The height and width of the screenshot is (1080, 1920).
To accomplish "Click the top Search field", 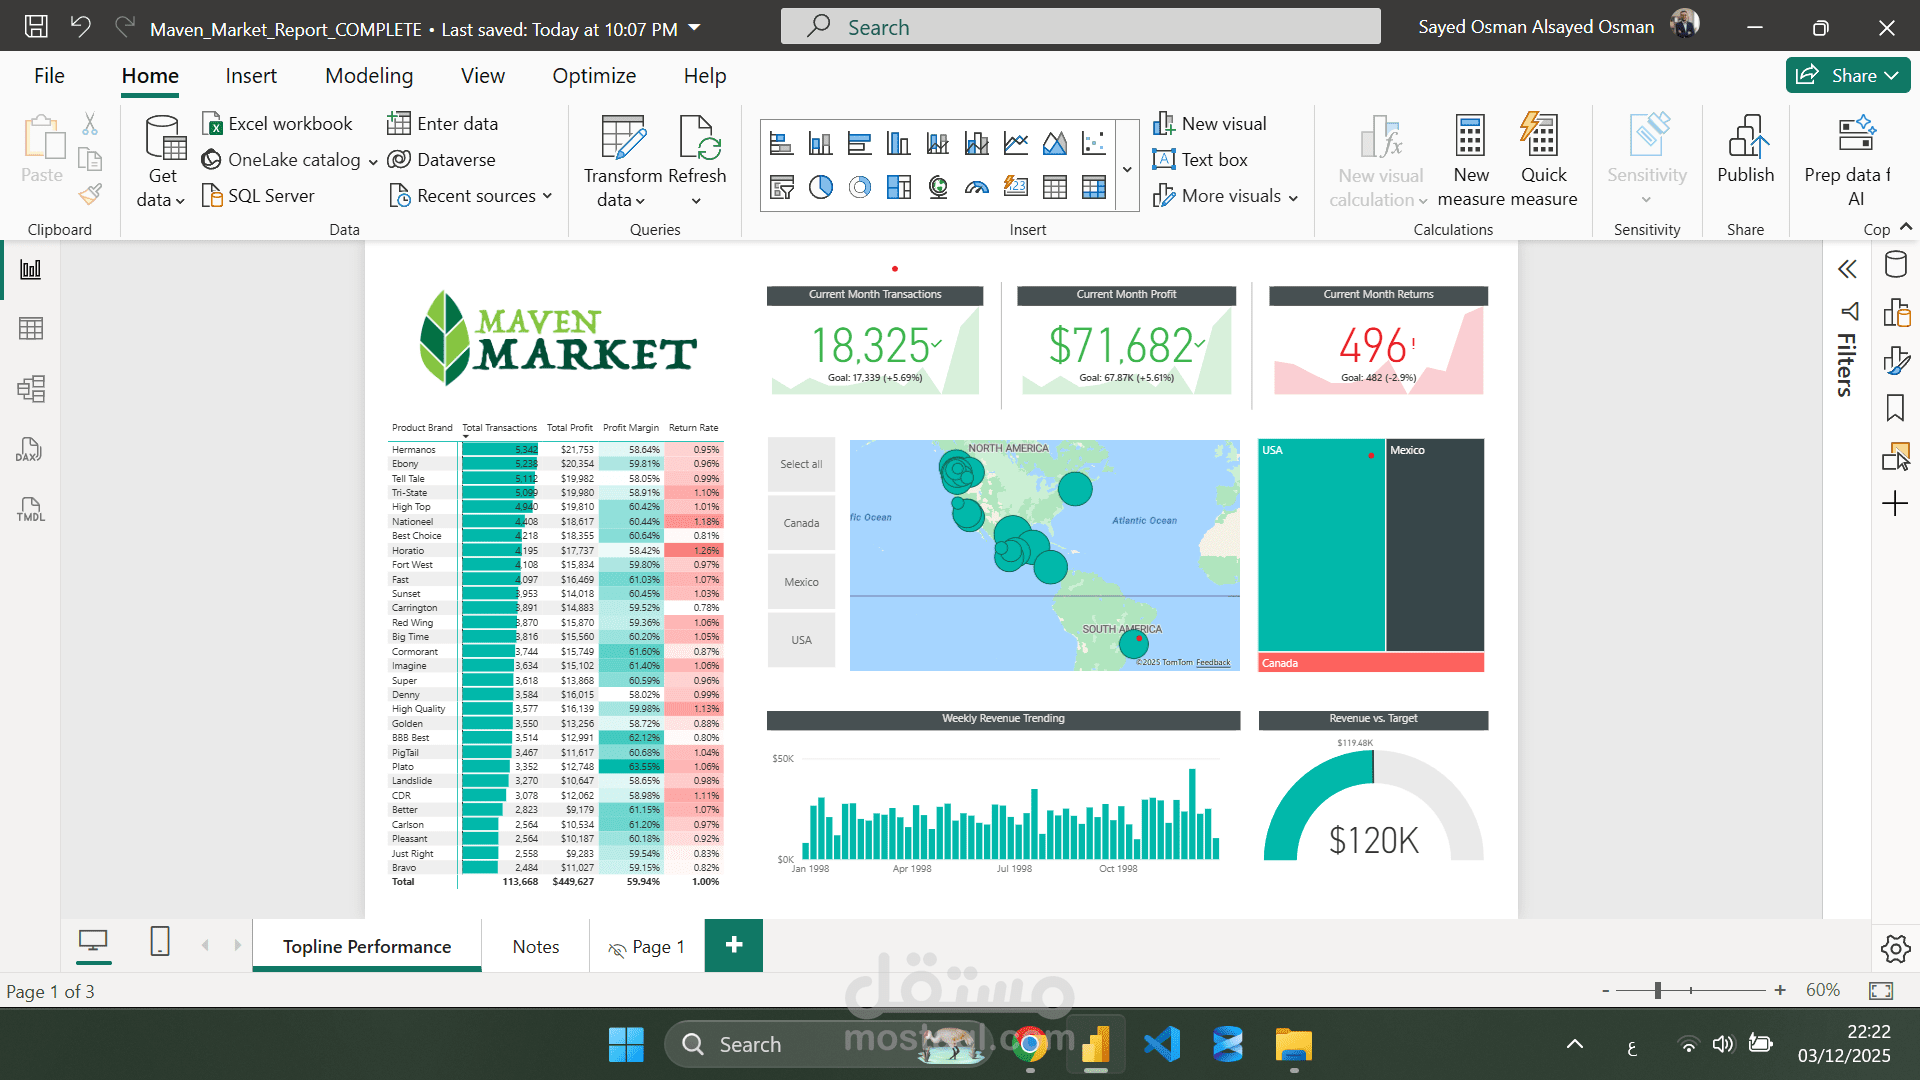I will pyautogui.click(x=1080, y=27).
